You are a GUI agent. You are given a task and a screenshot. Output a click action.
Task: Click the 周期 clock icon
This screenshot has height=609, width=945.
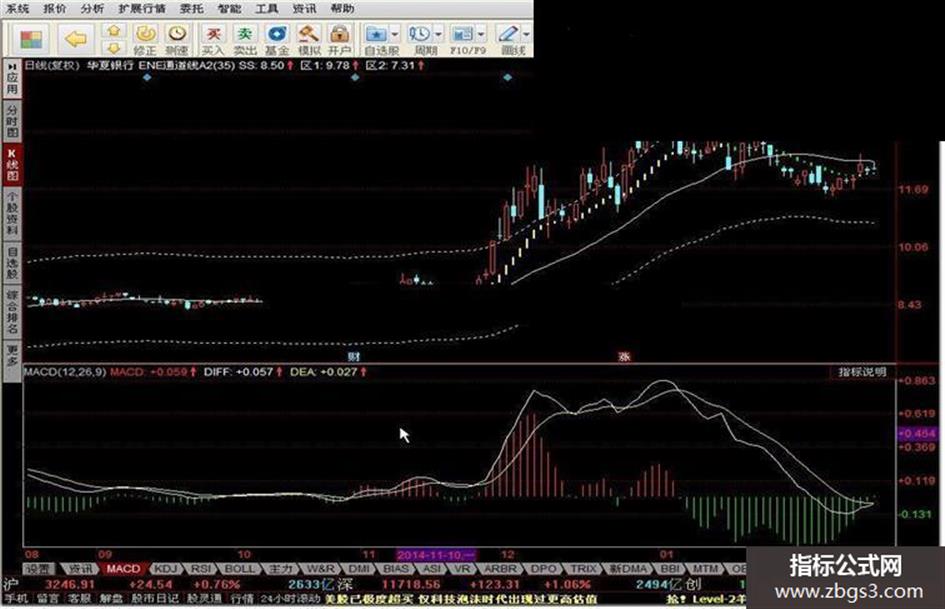(x=420, y=34)
